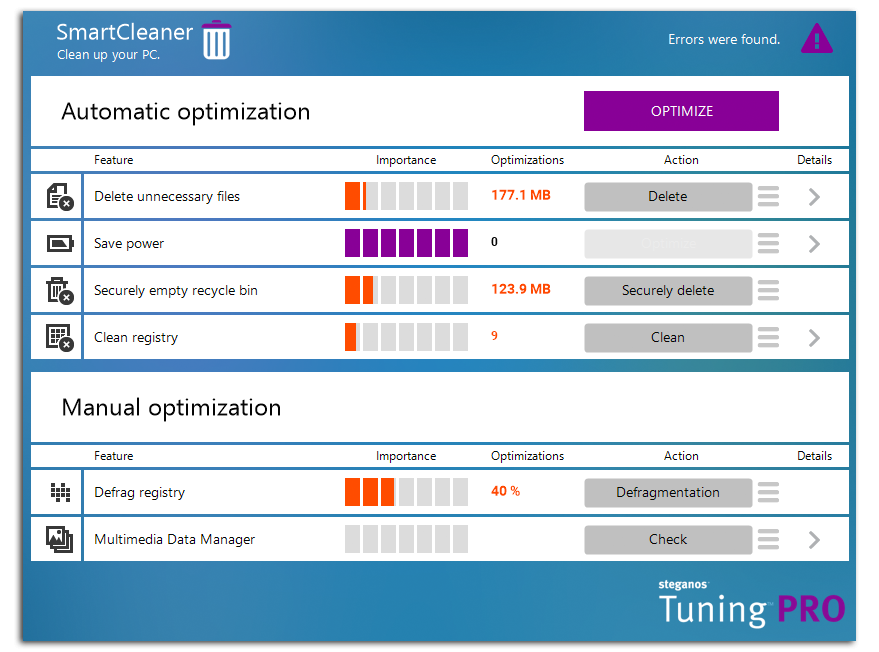
Task: Click the Save power battery icon
Action: coord(59,243)
